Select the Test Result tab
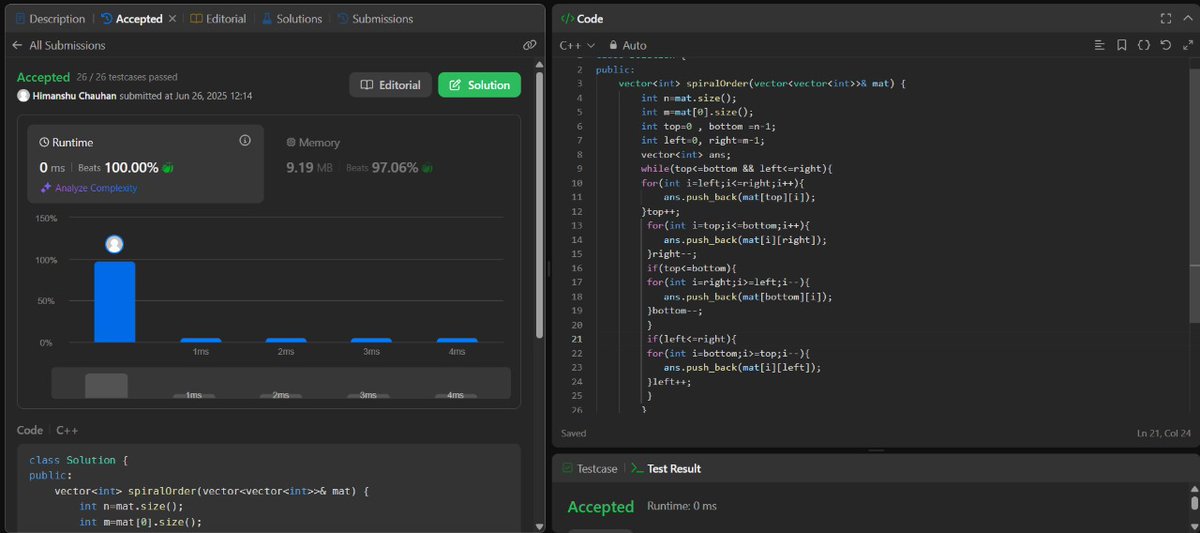Screen dimensions: 1200x533 [665, 468]
